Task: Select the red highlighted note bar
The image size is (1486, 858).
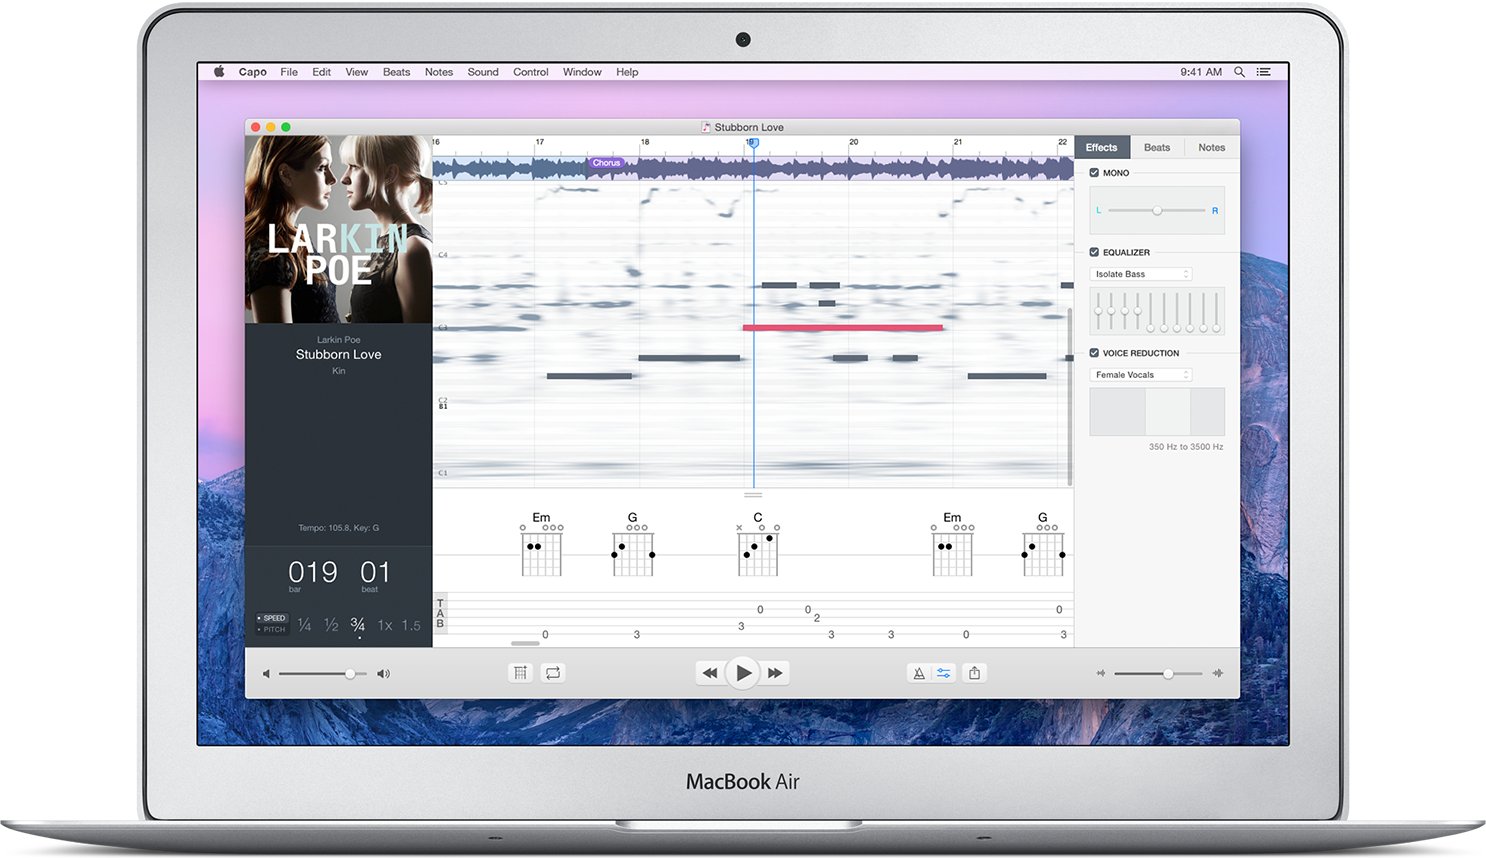Action: 843,327
